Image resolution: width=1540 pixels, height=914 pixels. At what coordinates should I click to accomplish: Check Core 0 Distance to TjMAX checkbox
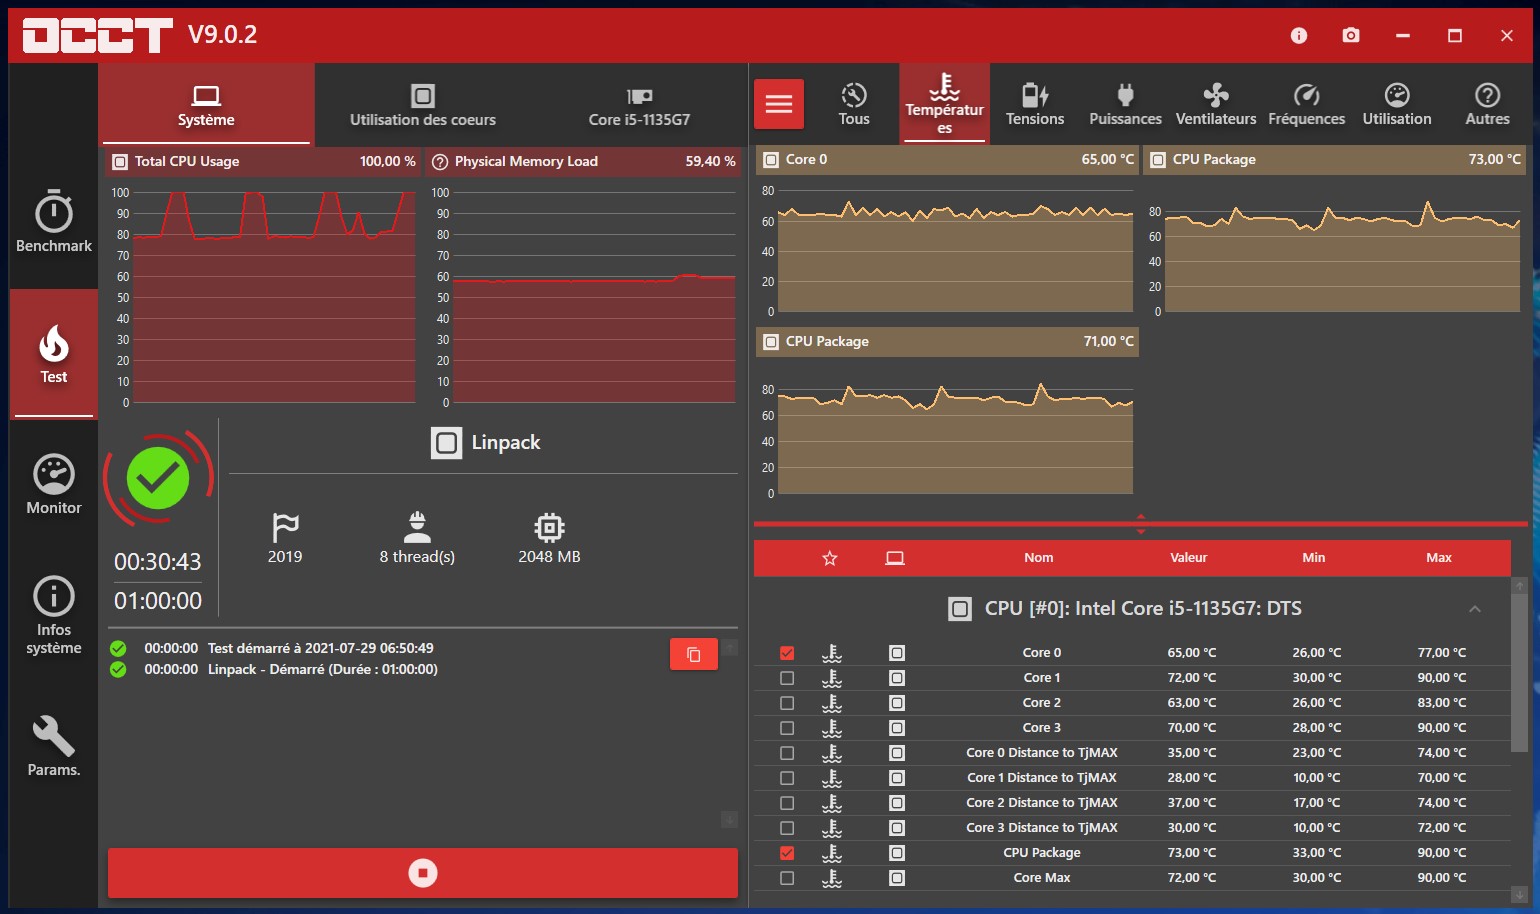point(787,753)
